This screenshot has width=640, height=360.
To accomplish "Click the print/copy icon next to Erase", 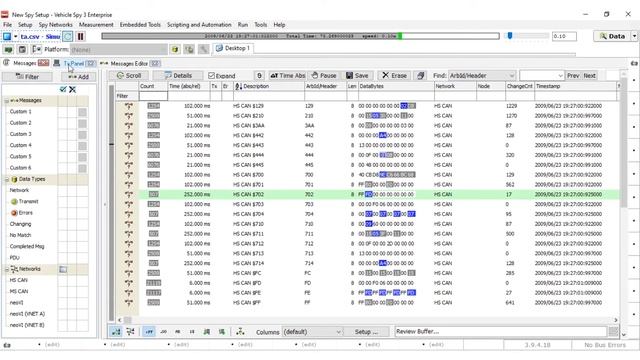I will click(420, 76).
